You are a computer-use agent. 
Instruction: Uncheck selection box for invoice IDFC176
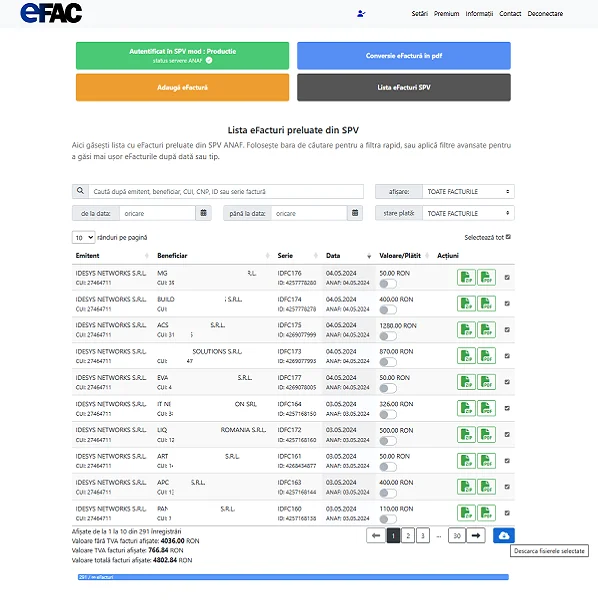click(507, 278)
